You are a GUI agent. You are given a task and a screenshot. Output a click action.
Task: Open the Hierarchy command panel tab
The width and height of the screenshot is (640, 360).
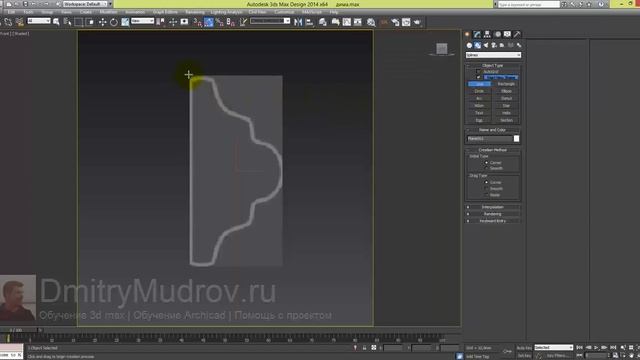point(487,34)
